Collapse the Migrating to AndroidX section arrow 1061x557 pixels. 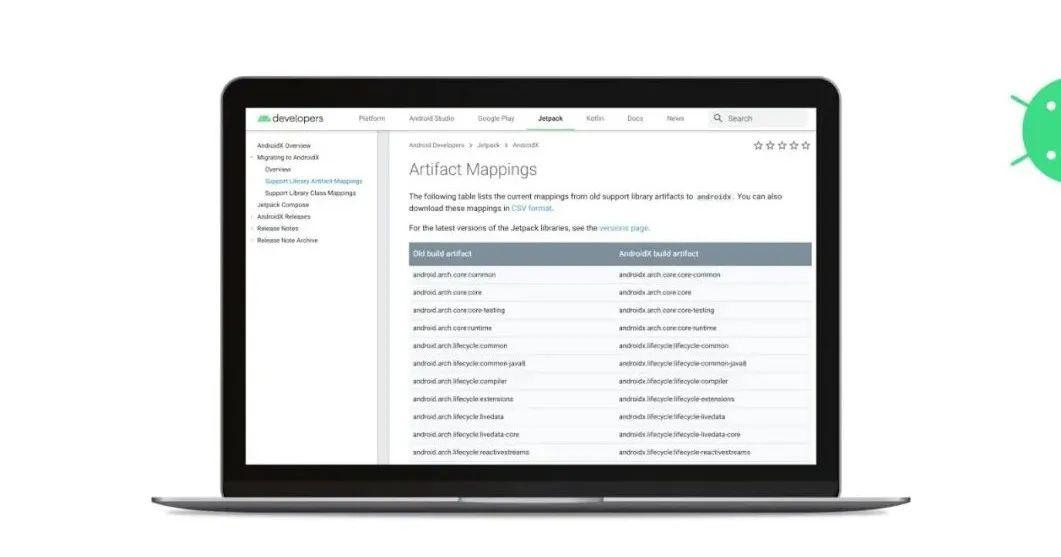[x=252, y=158]
